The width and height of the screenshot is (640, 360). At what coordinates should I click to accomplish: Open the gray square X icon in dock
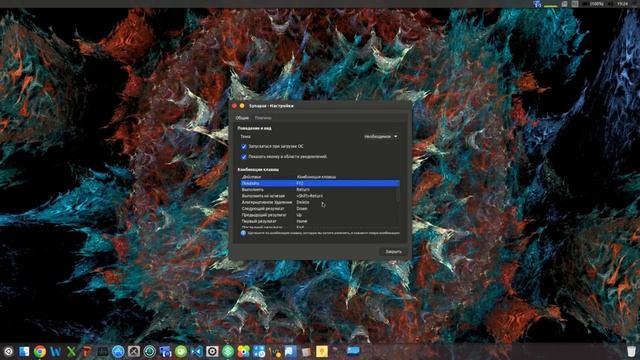[134, 351]
